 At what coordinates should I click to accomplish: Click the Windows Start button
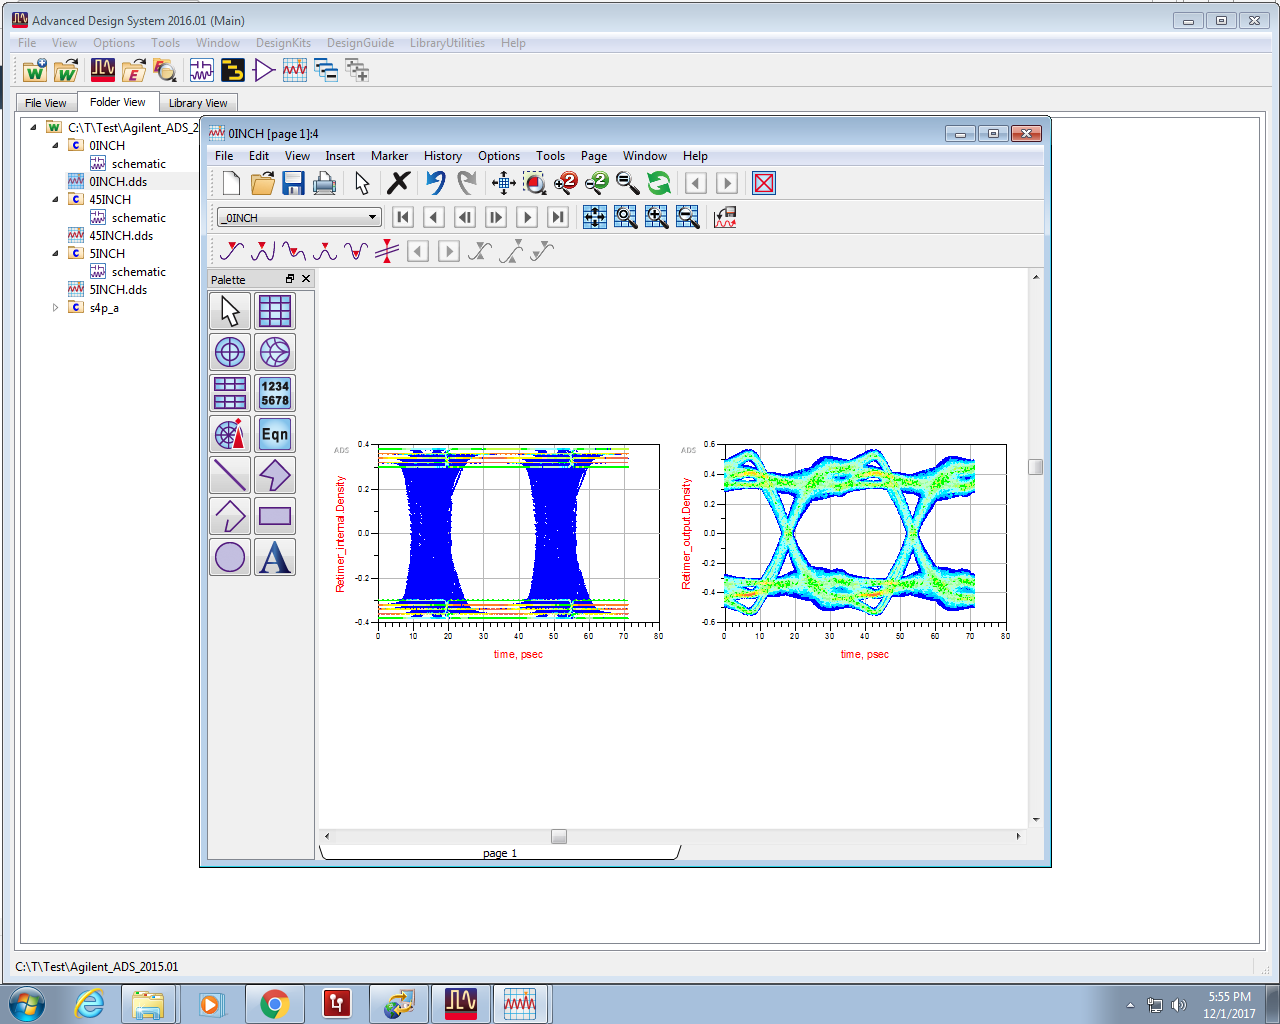tap(27, 1004)
